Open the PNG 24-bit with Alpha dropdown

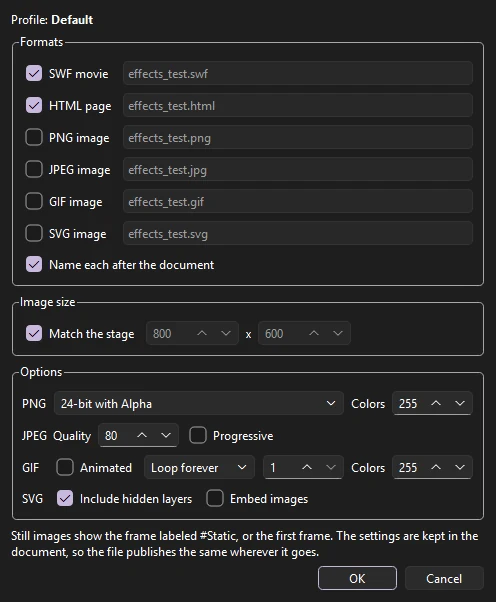pyautogui.click(x=199, y=404)
